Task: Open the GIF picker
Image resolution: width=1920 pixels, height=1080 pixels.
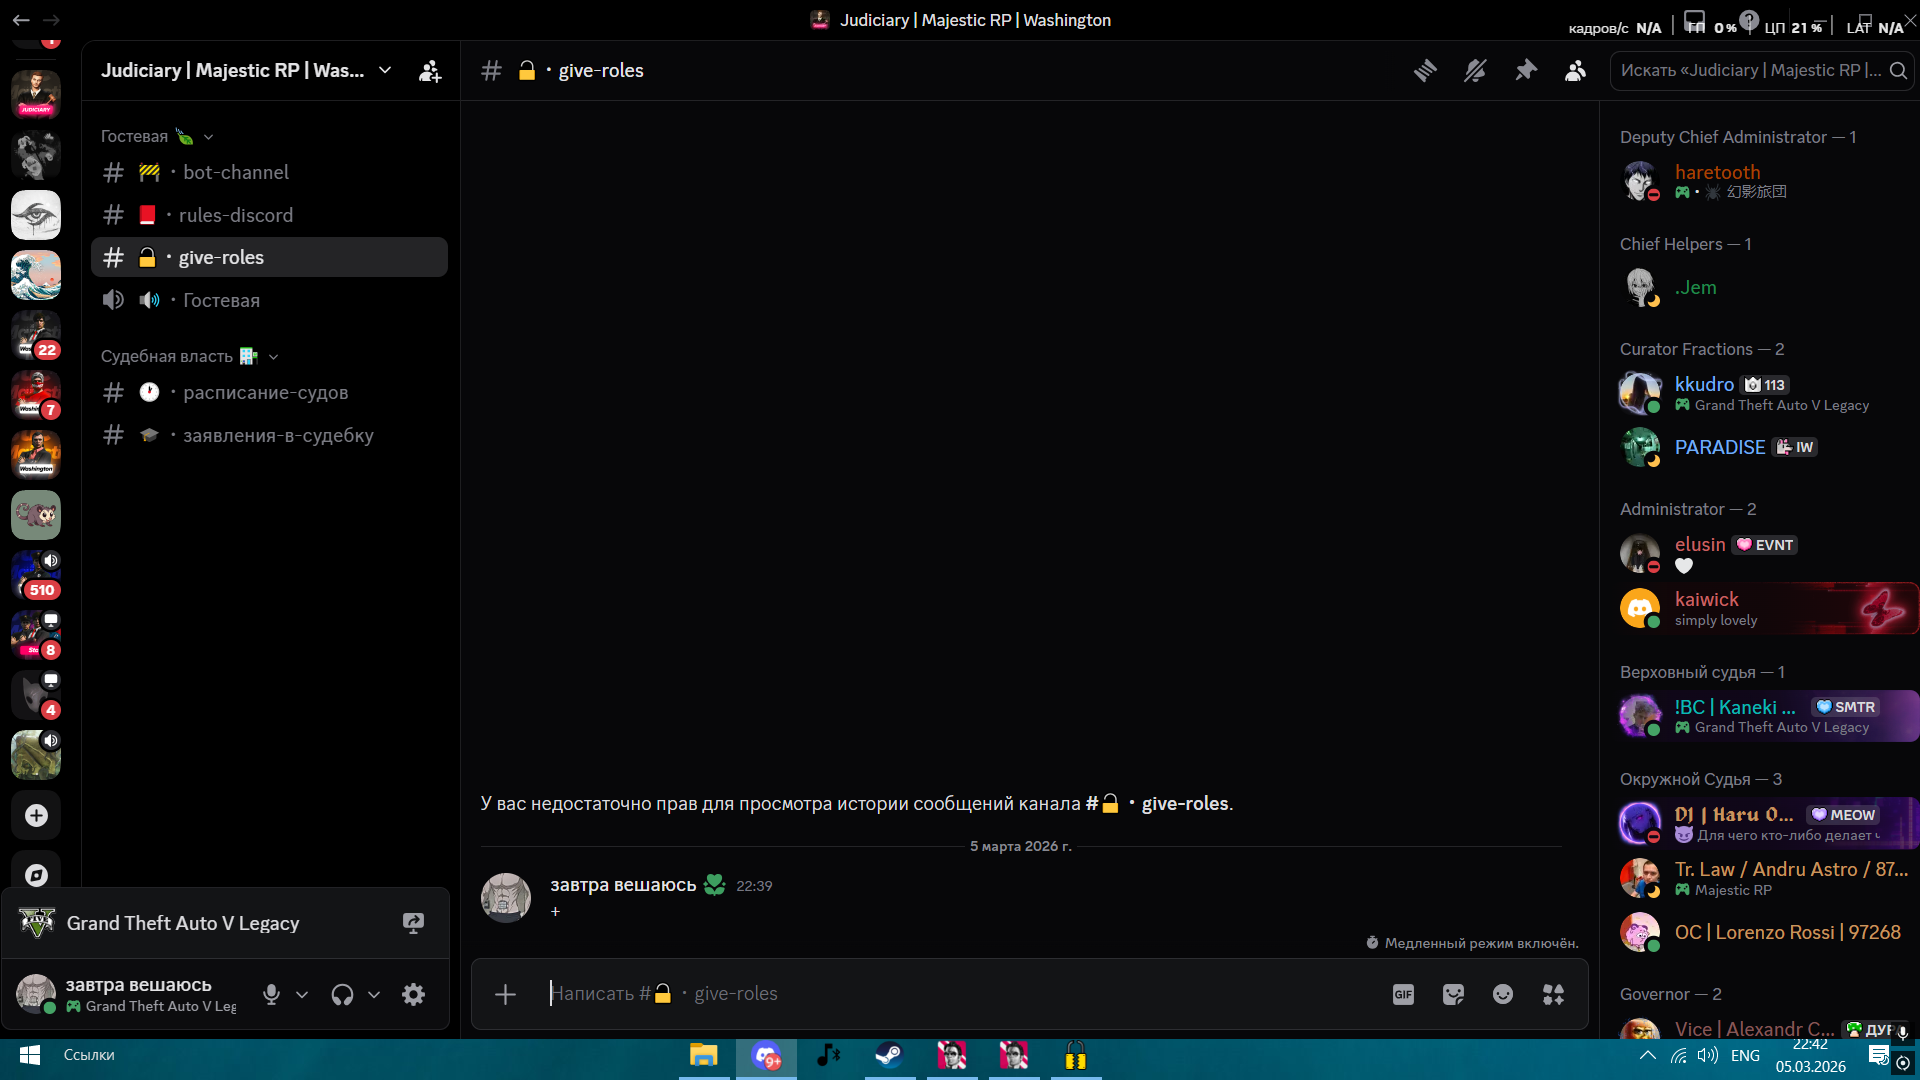Action: pos(1403,994)
